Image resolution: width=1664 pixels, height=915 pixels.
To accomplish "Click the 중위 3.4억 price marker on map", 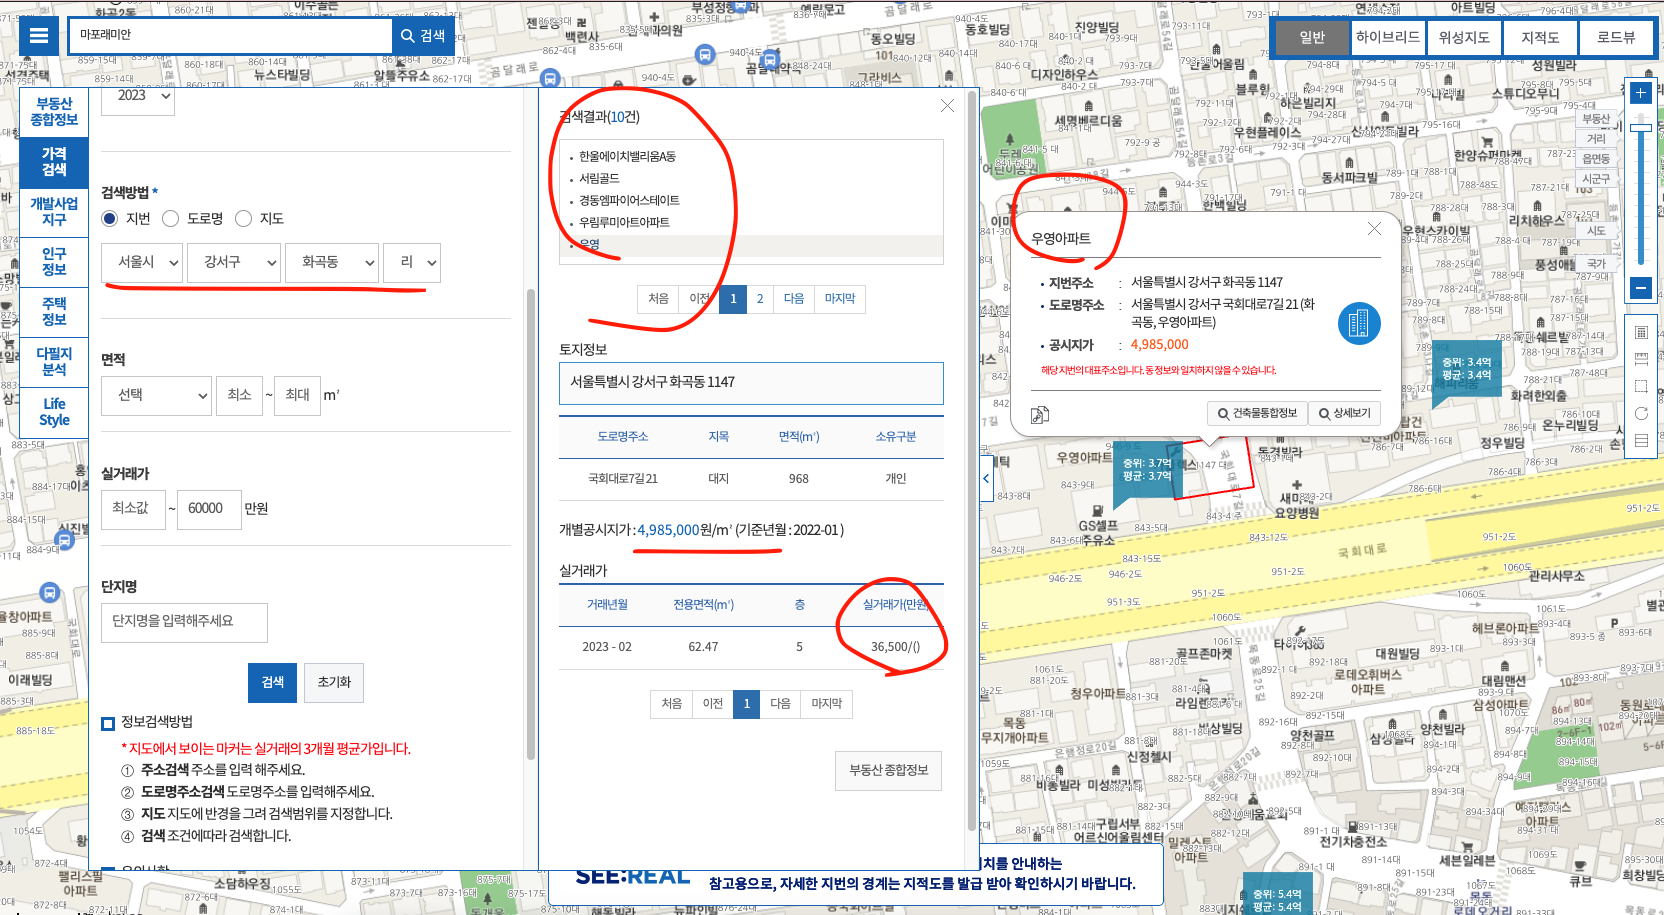I will [1467, 372].
